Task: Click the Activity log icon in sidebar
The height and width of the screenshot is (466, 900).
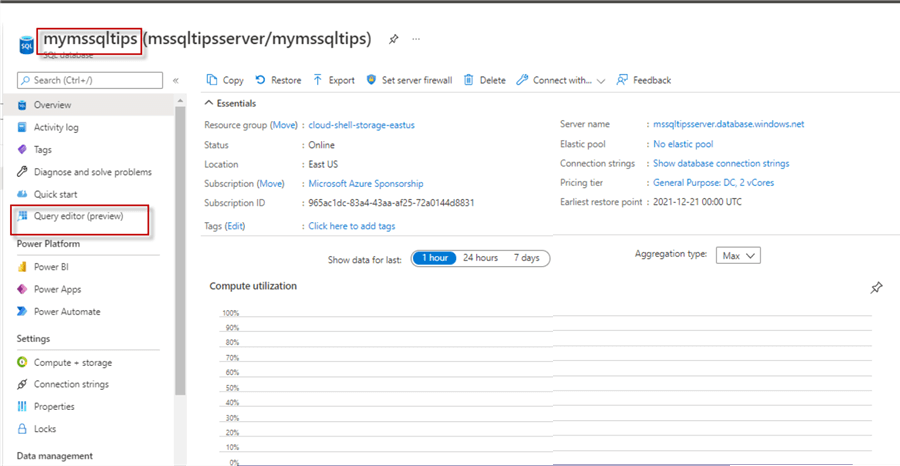Action: tap(22, 127)
